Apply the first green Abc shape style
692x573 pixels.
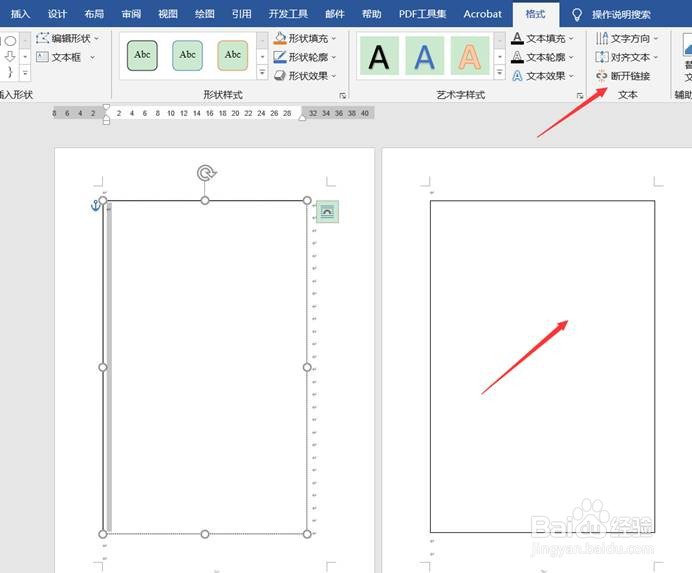142,55
